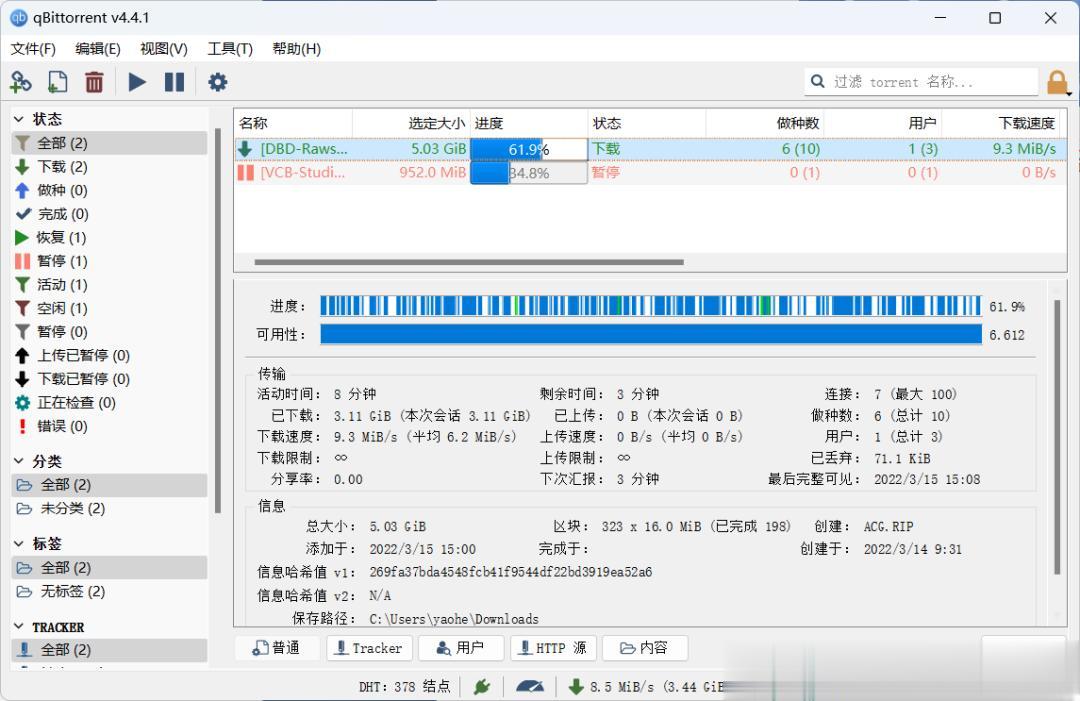Screen dimensions: 1080x701
Task: Sort by 下载速度 column header
Action: (x=1000, y=123)
